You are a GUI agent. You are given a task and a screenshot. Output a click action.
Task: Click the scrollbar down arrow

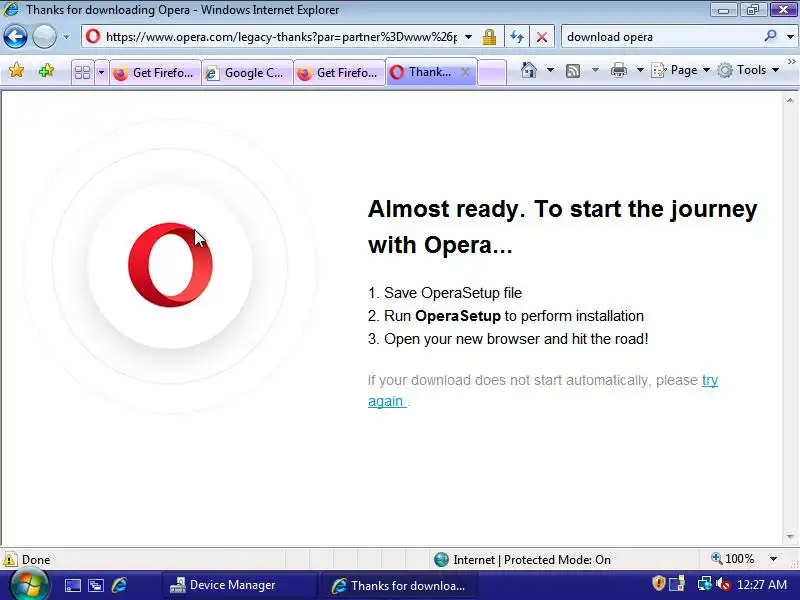[x=790, y=536]
